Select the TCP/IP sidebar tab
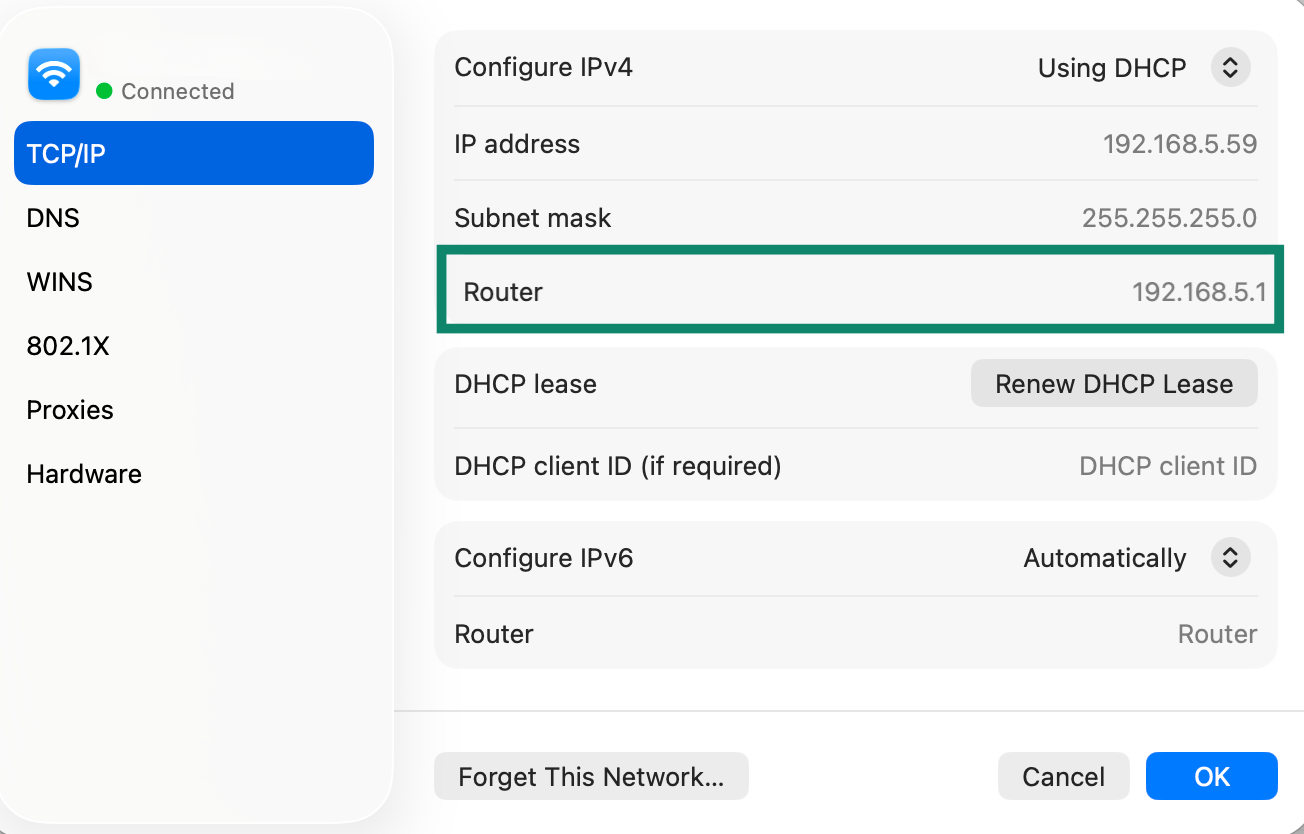Viewport: 1304px width, 834px height. click(194, 153)
